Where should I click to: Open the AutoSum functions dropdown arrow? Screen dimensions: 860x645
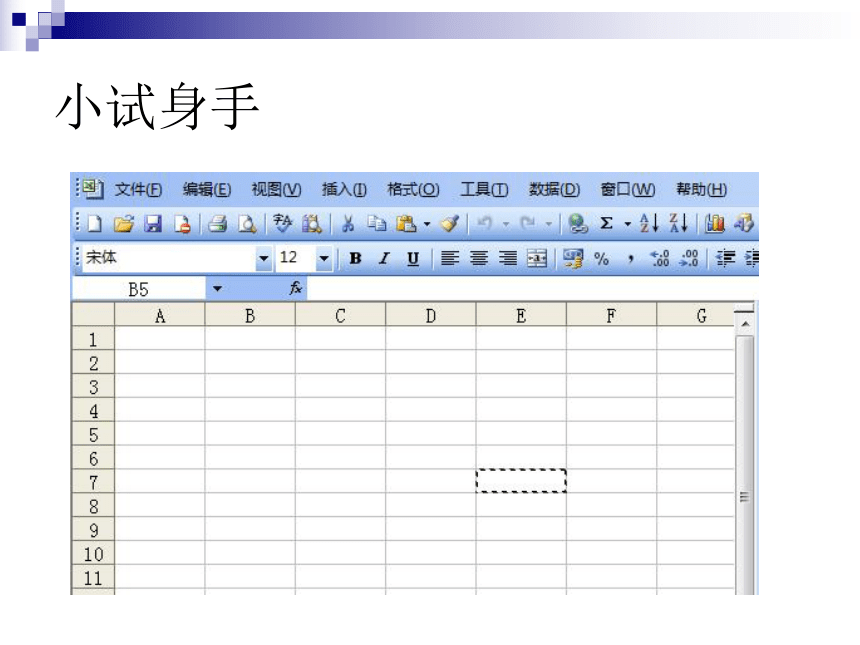point(627,224)
